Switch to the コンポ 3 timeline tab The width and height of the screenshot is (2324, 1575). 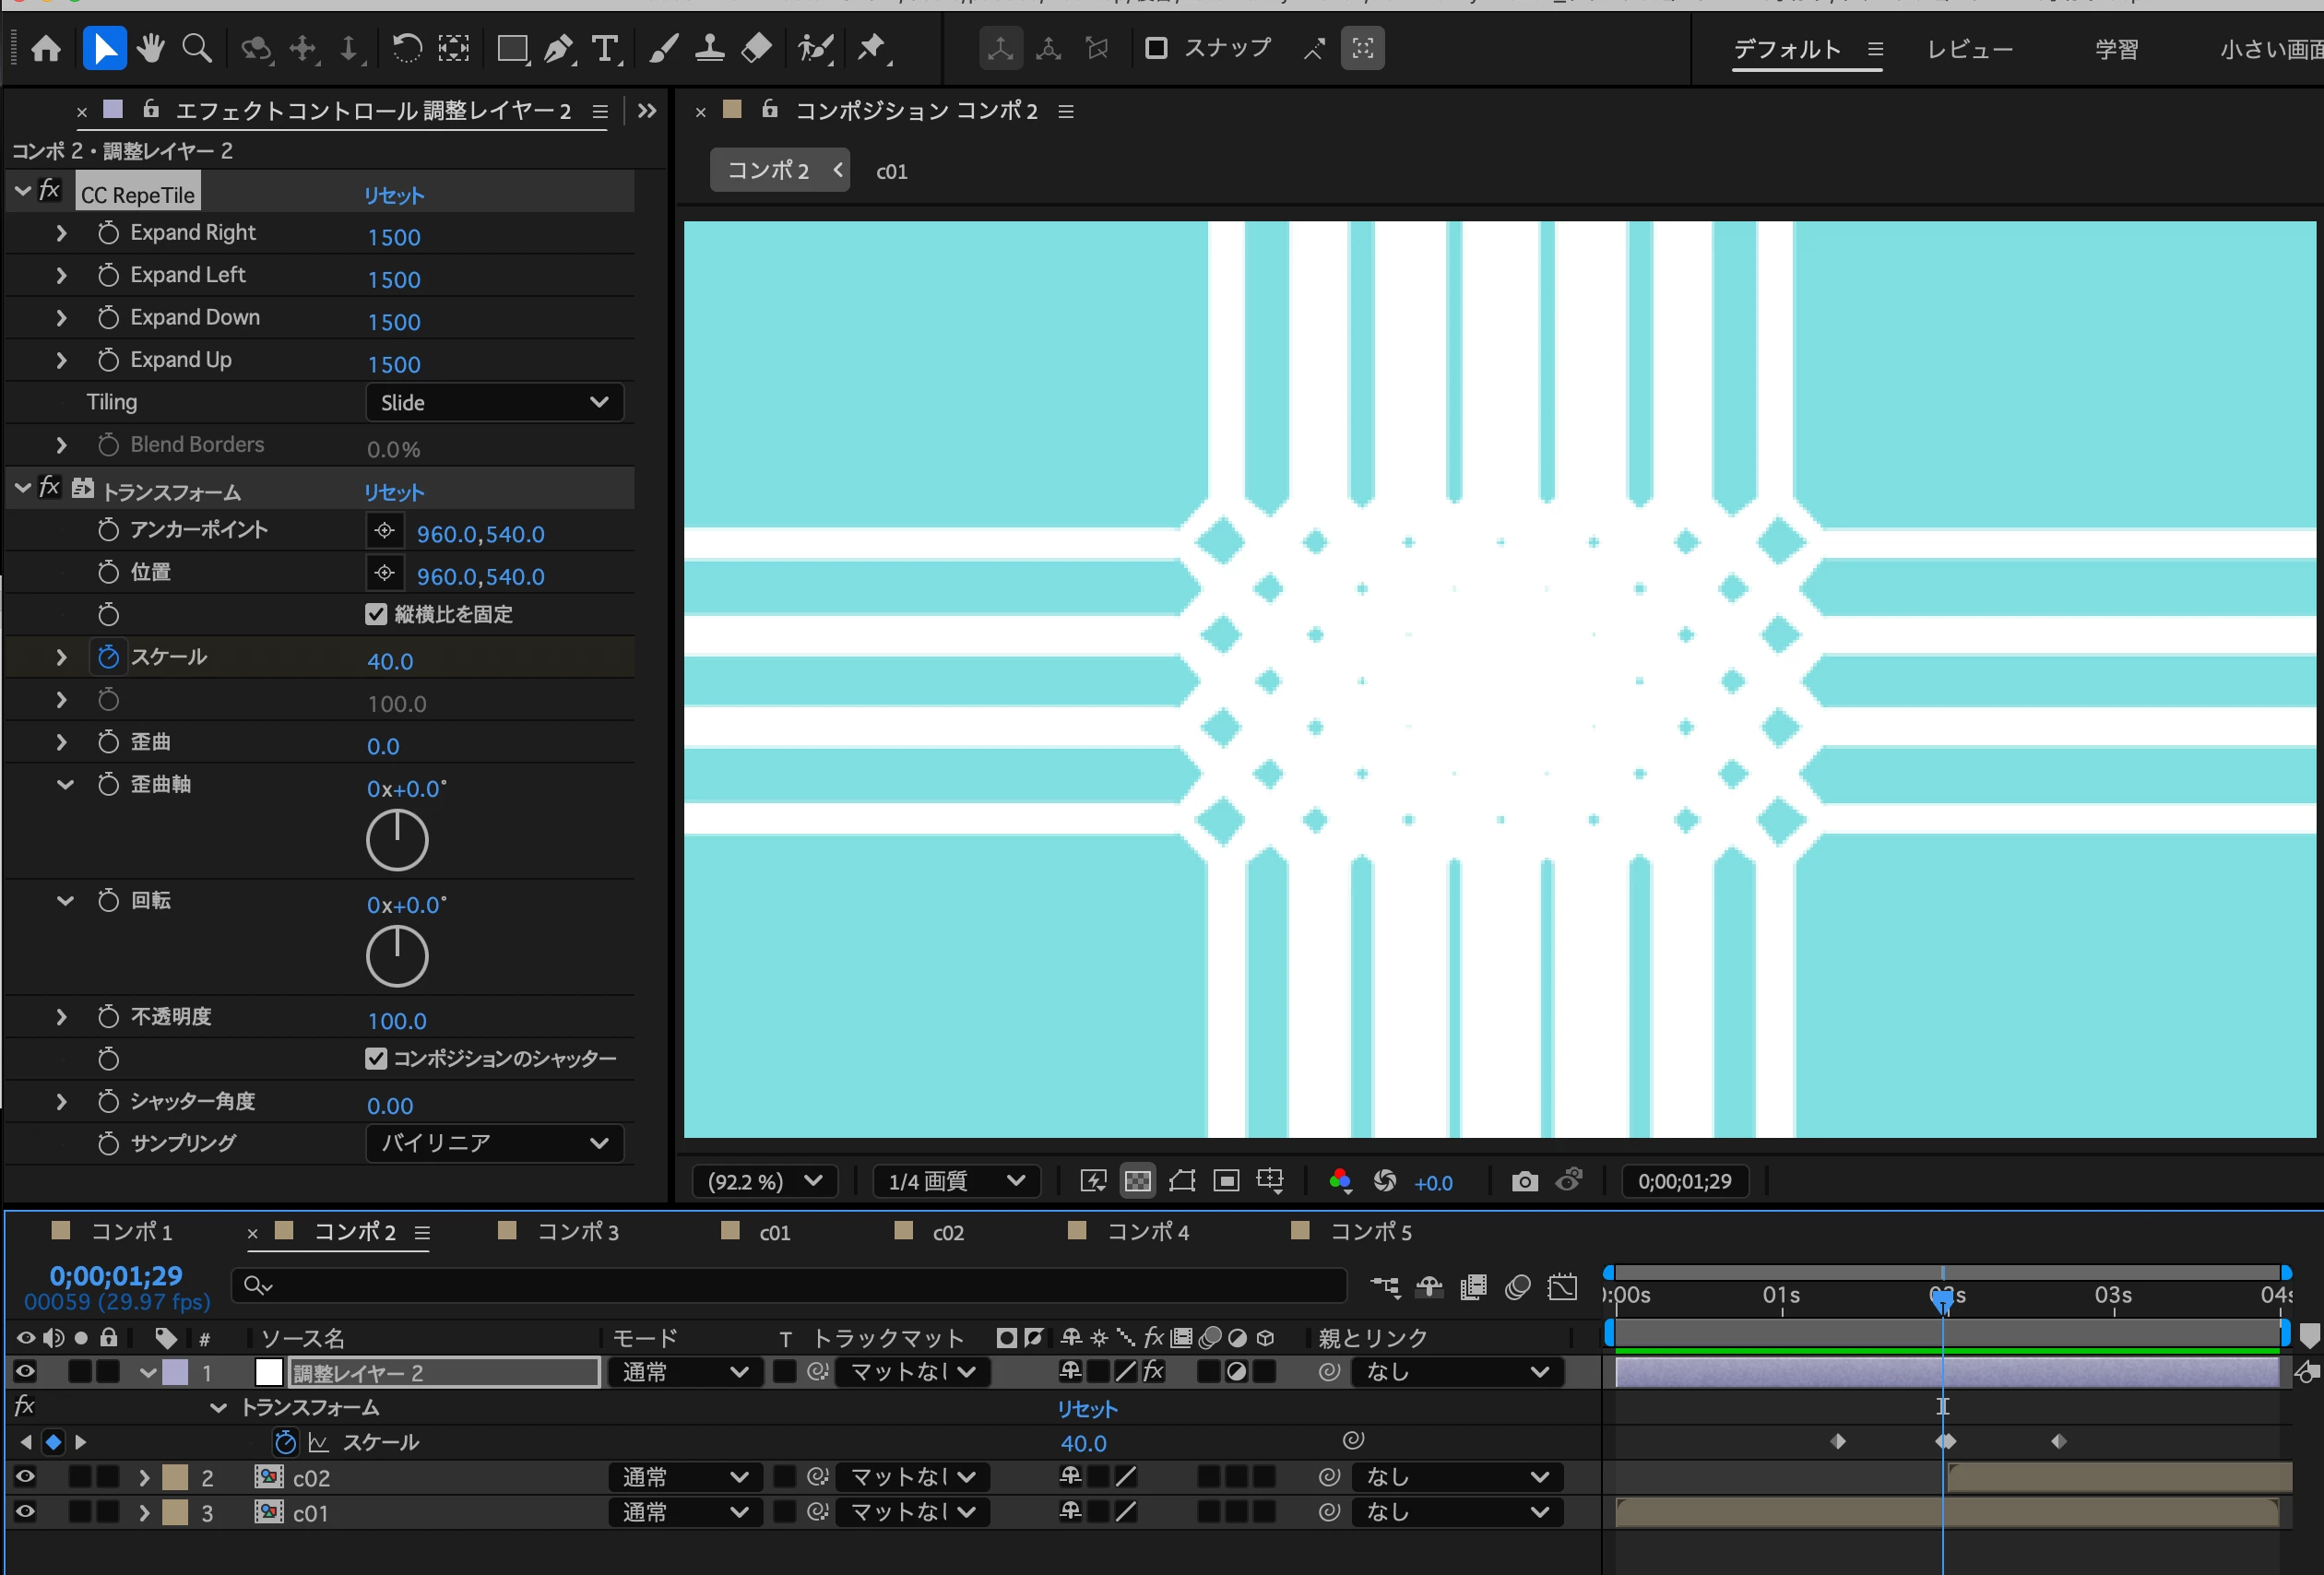click(577, 1232)
